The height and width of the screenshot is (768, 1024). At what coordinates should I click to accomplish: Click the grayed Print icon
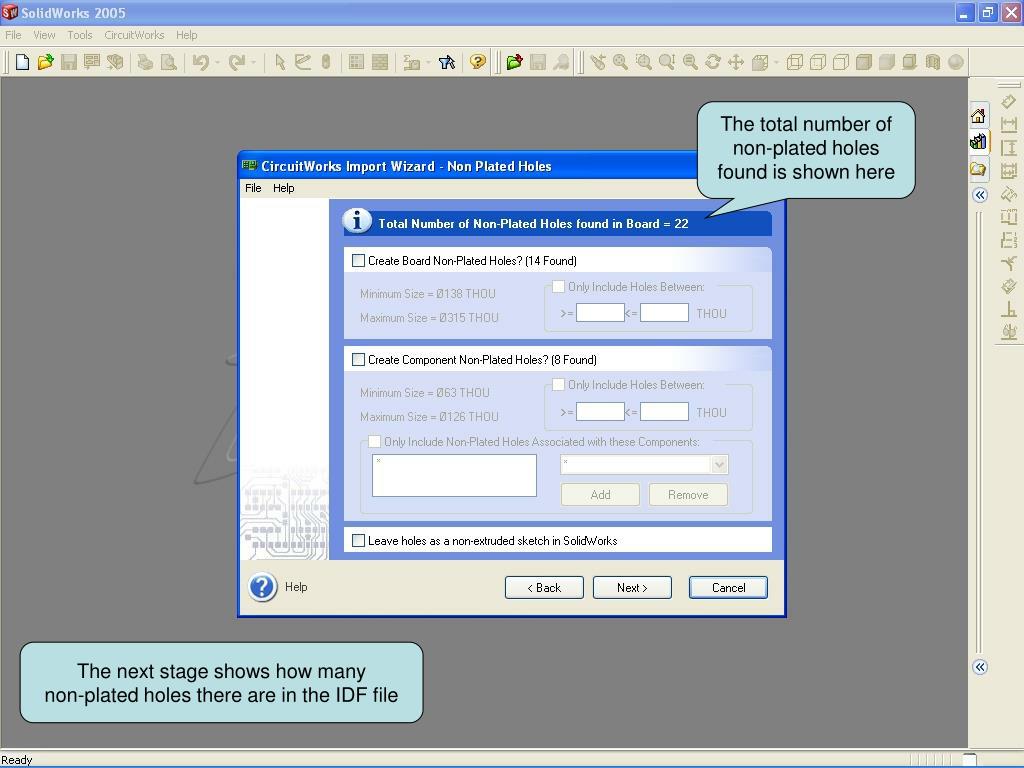(145, 62)
